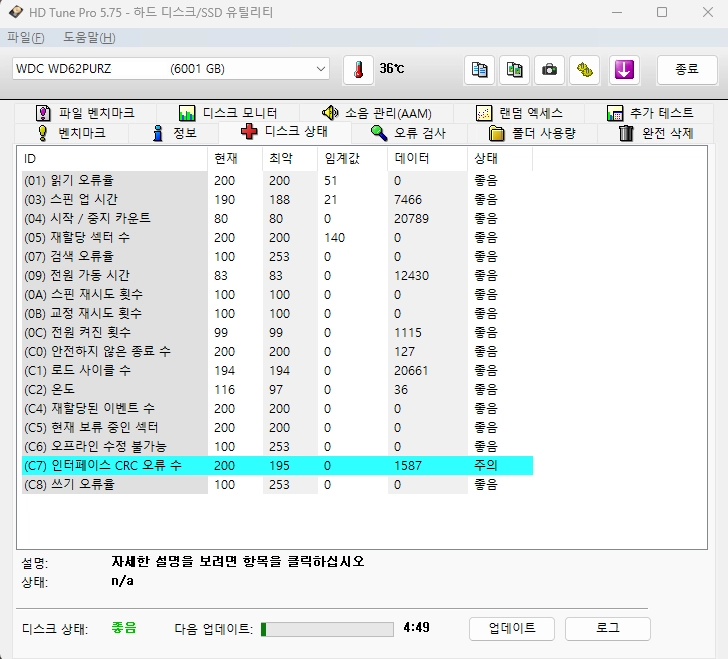Click the green 좋음 disk status text

point(124,628)
